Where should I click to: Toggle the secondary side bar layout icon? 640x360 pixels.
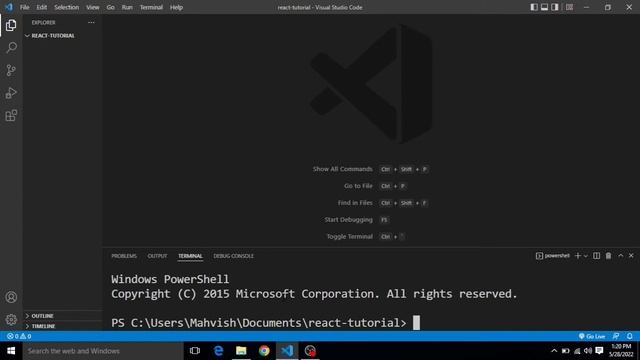[555, 7]
